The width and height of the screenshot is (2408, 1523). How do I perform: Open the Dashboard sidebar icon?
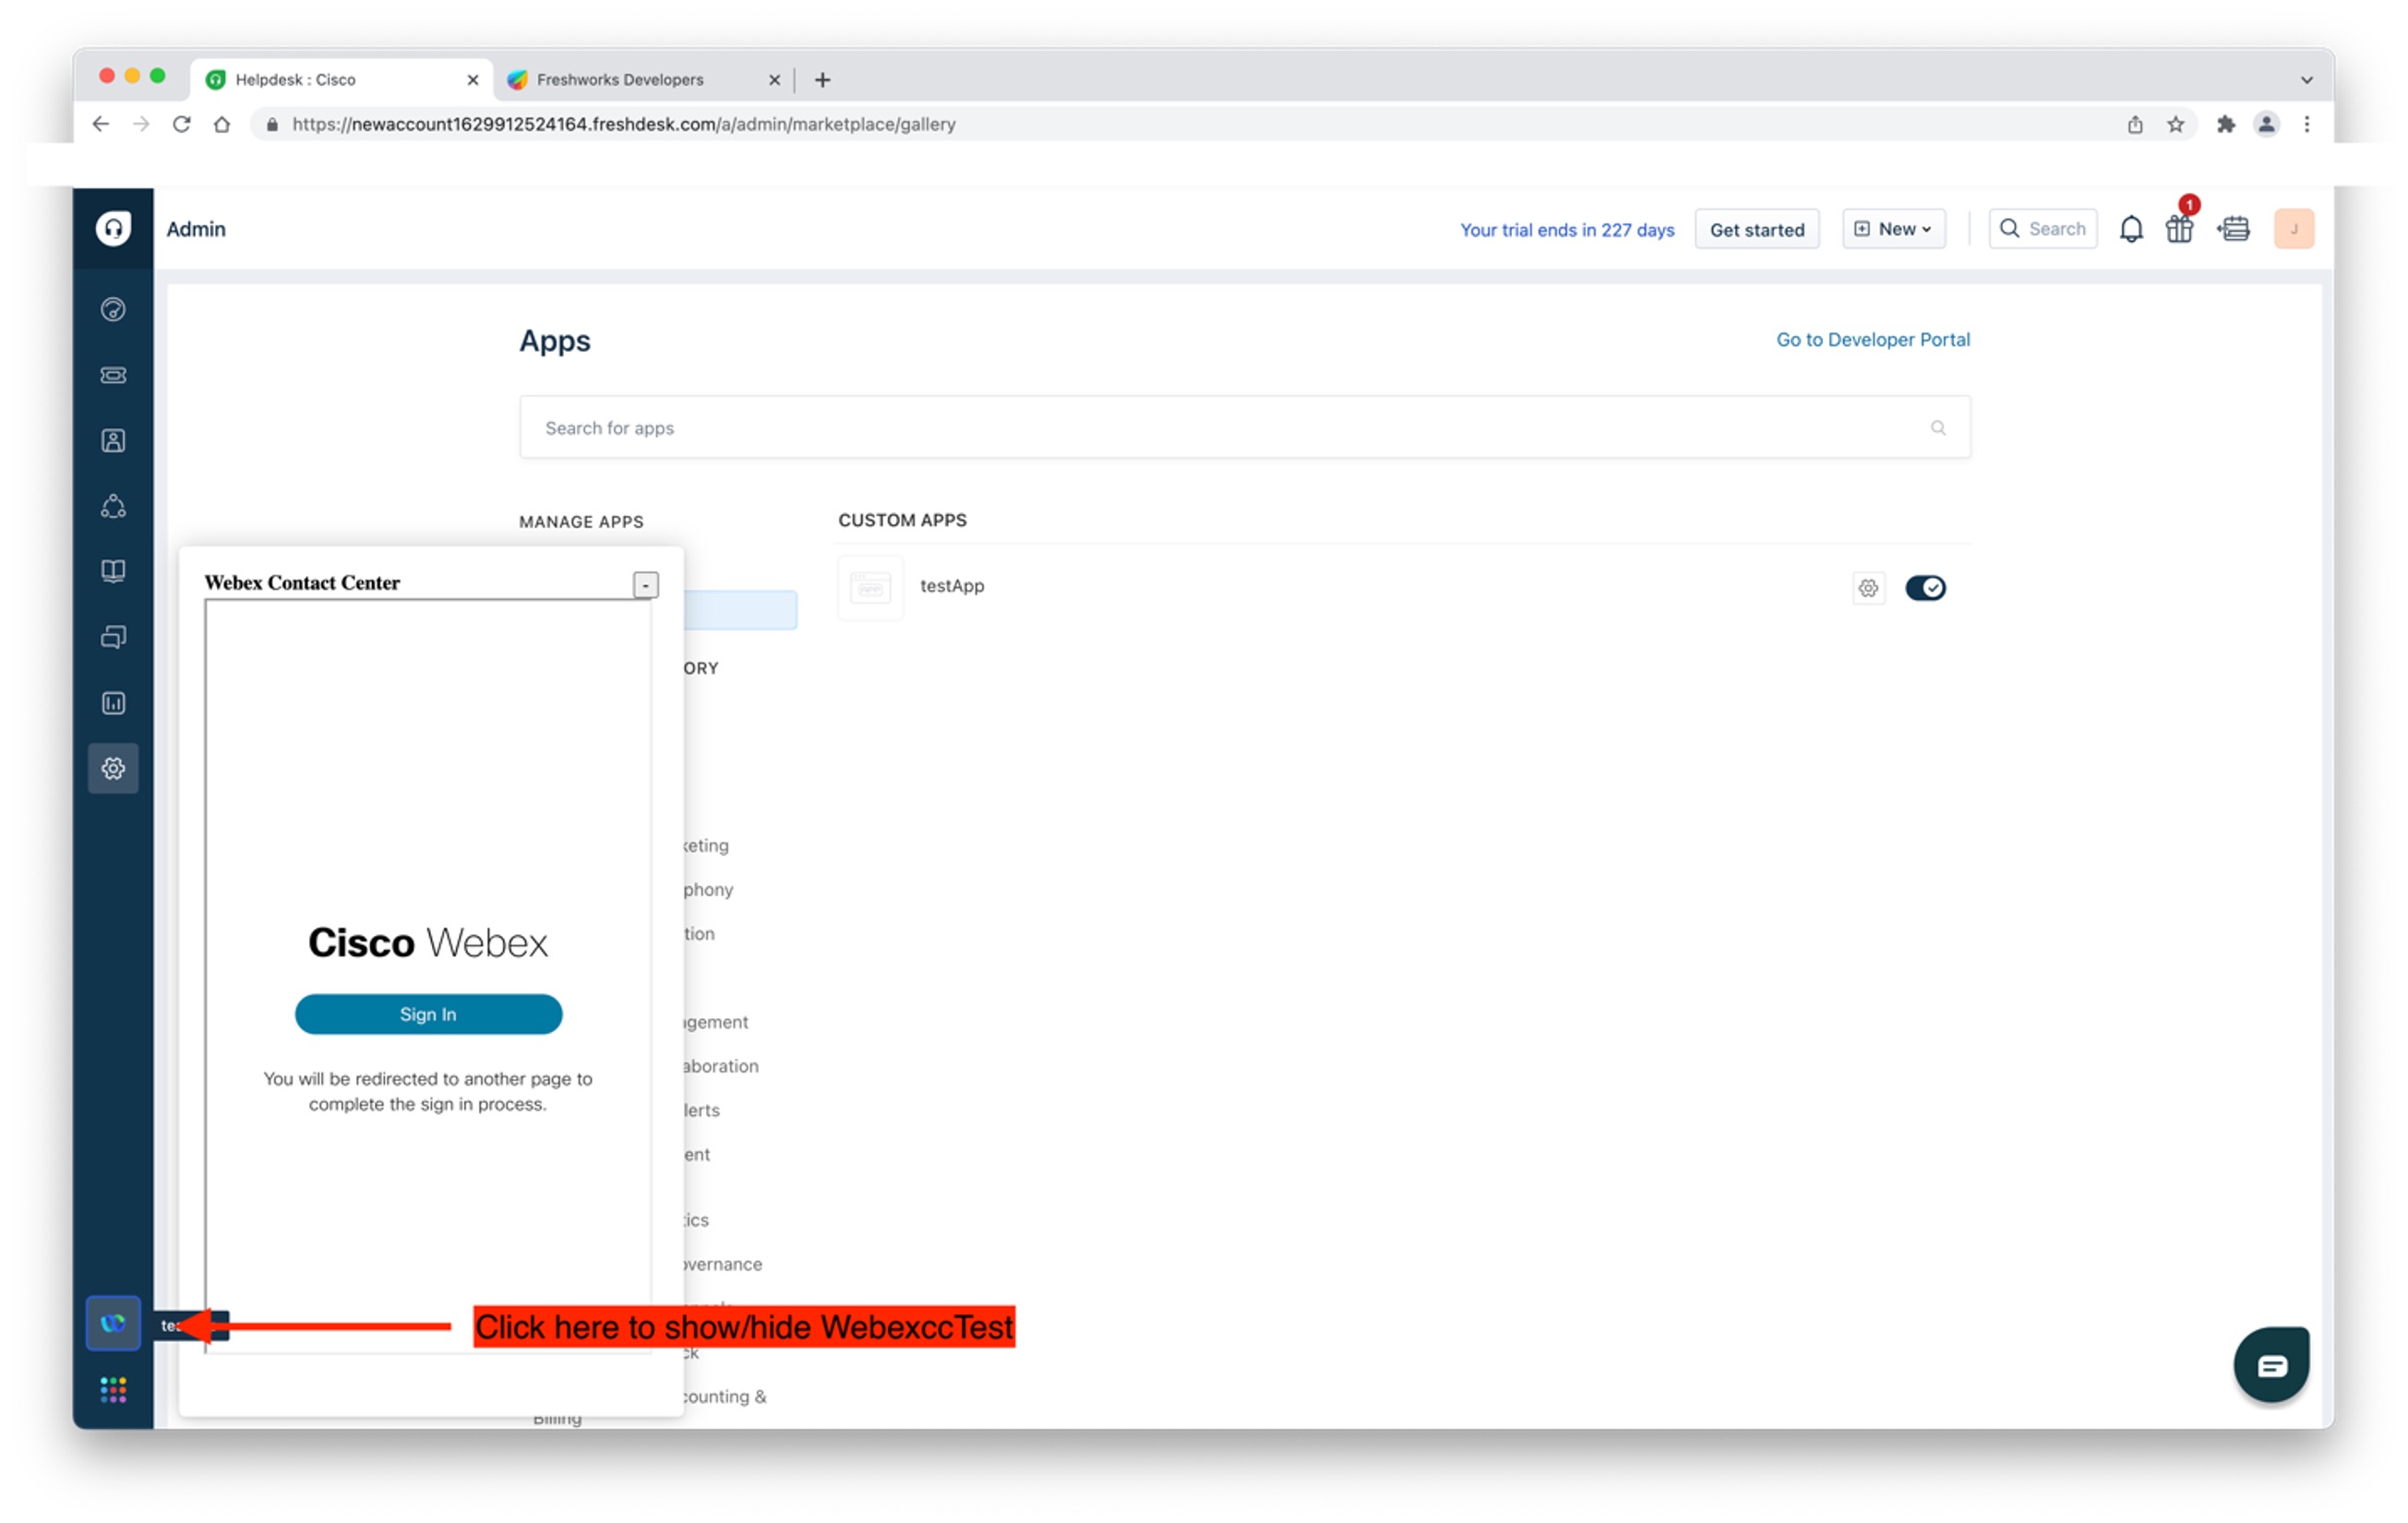113,310
